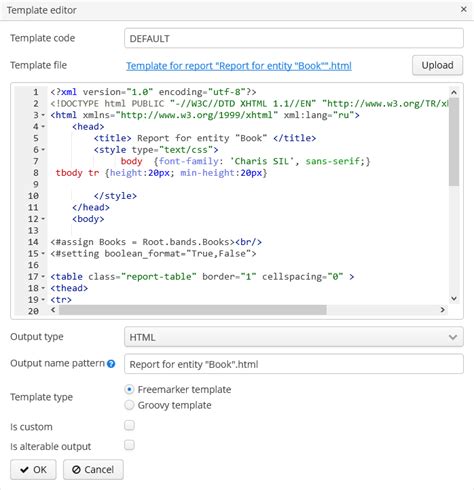Image resolution: width=474 pixels, height=490 pixels.
Task: Click the #assign Books line 14
Action: pyautogui.click(x=156, y=242)
